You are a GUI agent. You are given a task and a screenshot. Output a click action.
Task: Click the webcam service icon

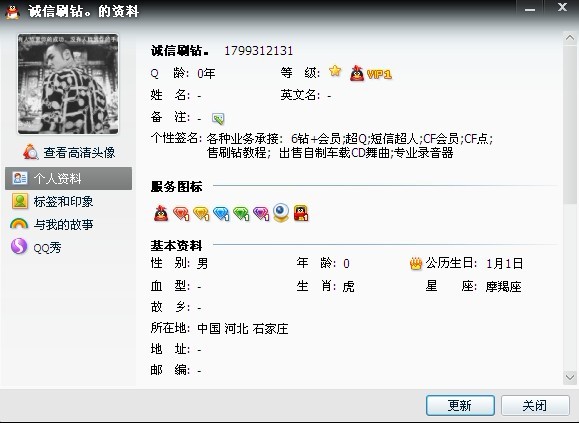click(281, 212)
